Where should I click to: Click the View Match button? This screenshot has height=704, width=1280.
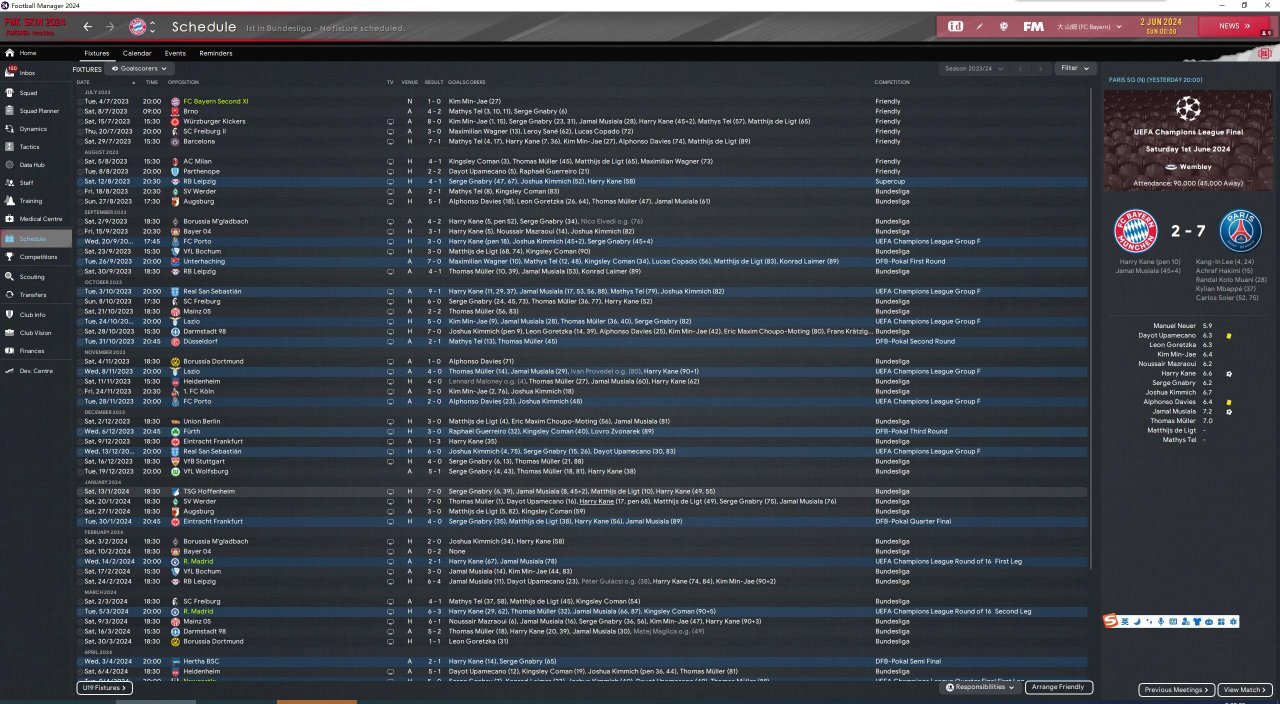[x=1245, y=690]
